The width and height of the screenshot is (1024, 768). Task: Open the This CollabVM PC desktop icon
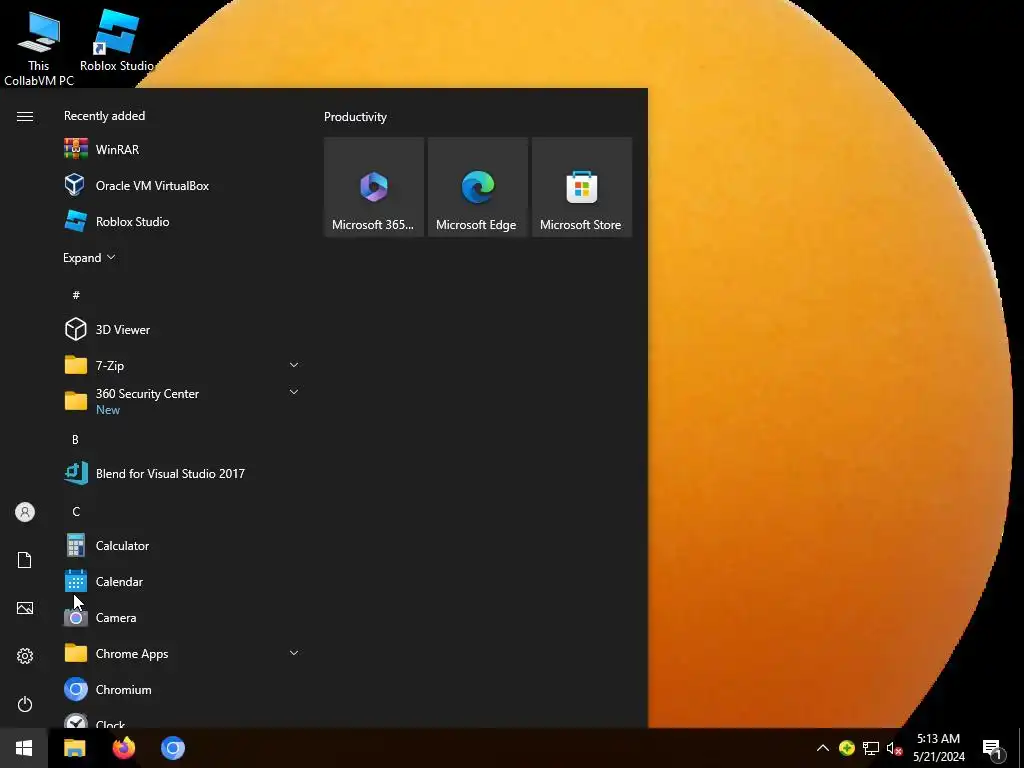(x=39, y=48)
